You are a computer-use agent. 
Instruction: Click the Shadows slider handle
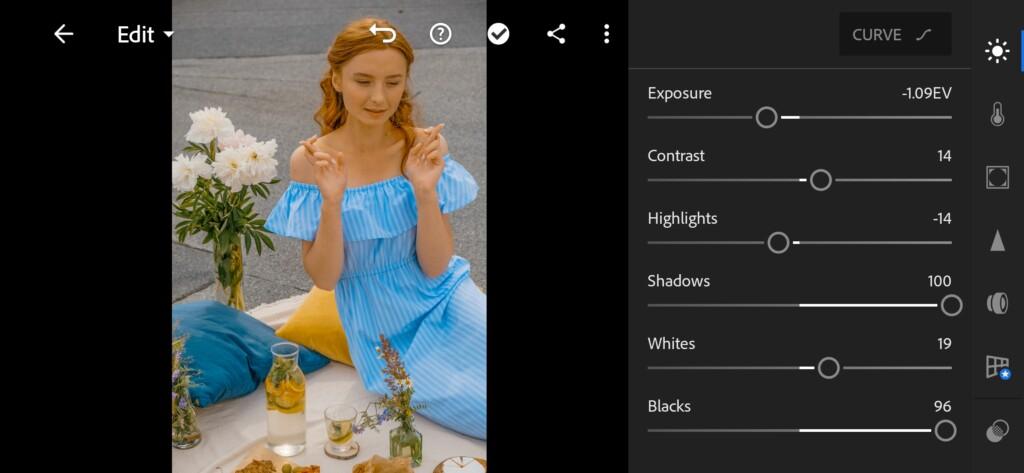(952, 305)
